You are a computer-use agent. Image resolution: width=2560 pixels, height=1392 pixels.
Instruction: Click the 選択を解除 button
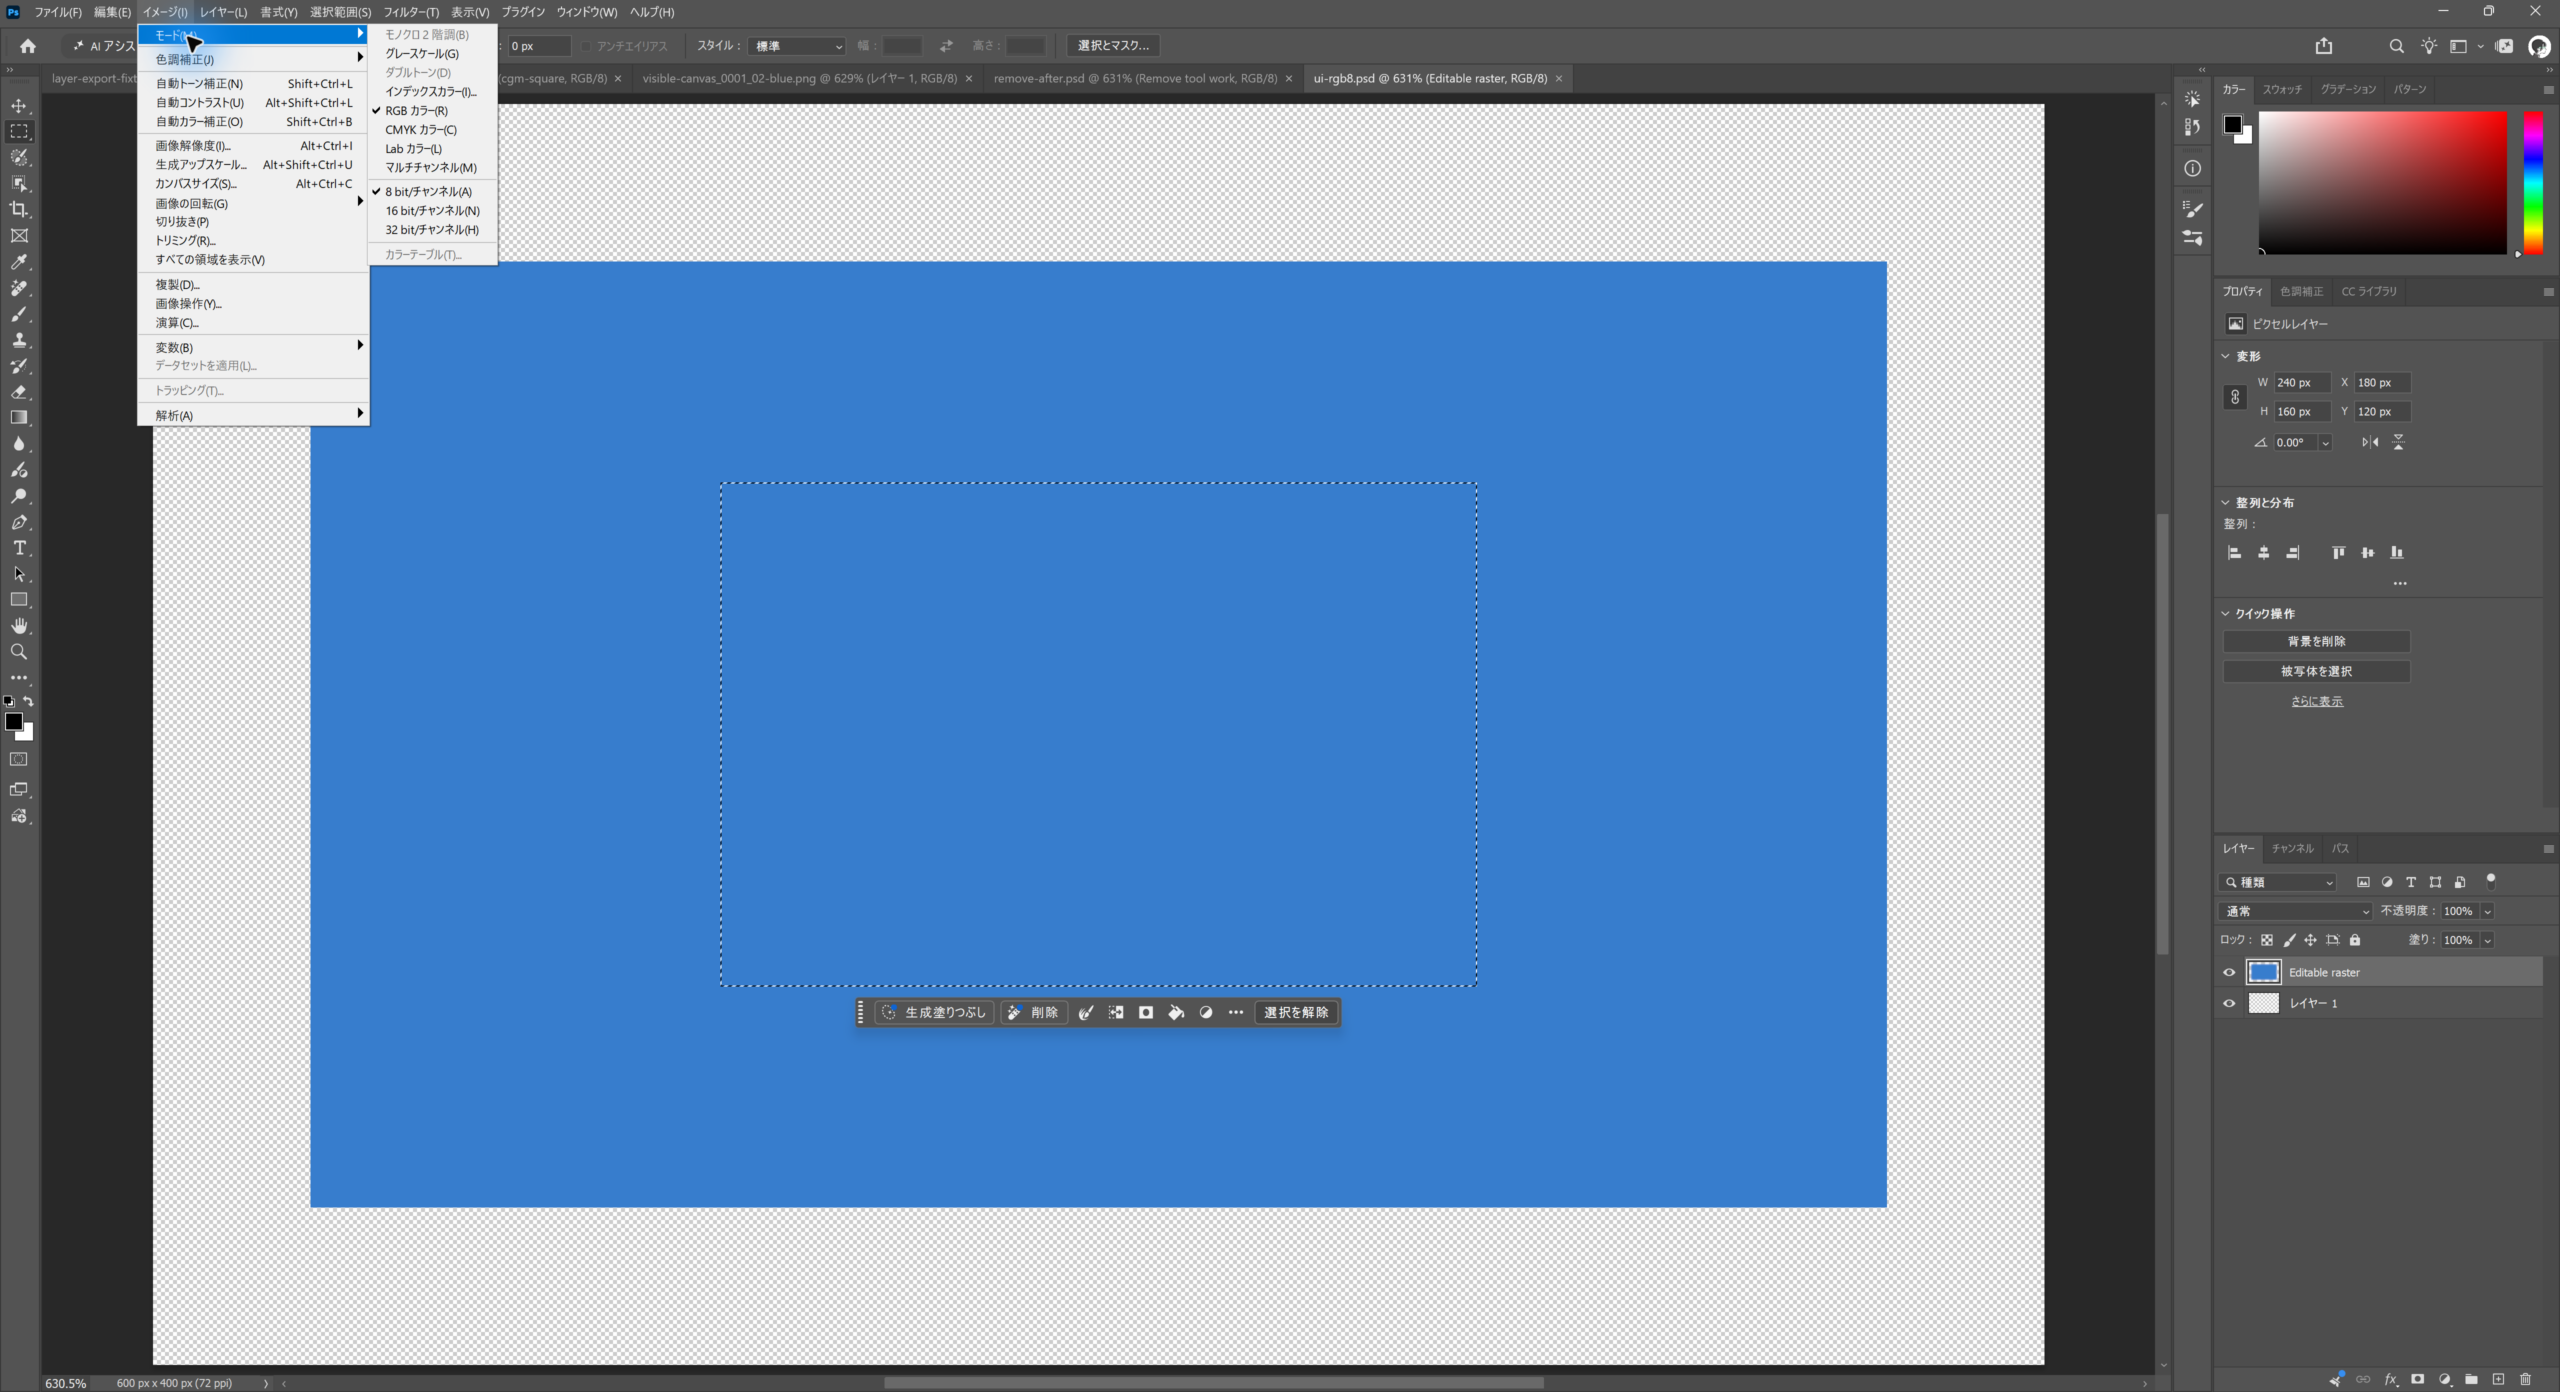1296,1013
